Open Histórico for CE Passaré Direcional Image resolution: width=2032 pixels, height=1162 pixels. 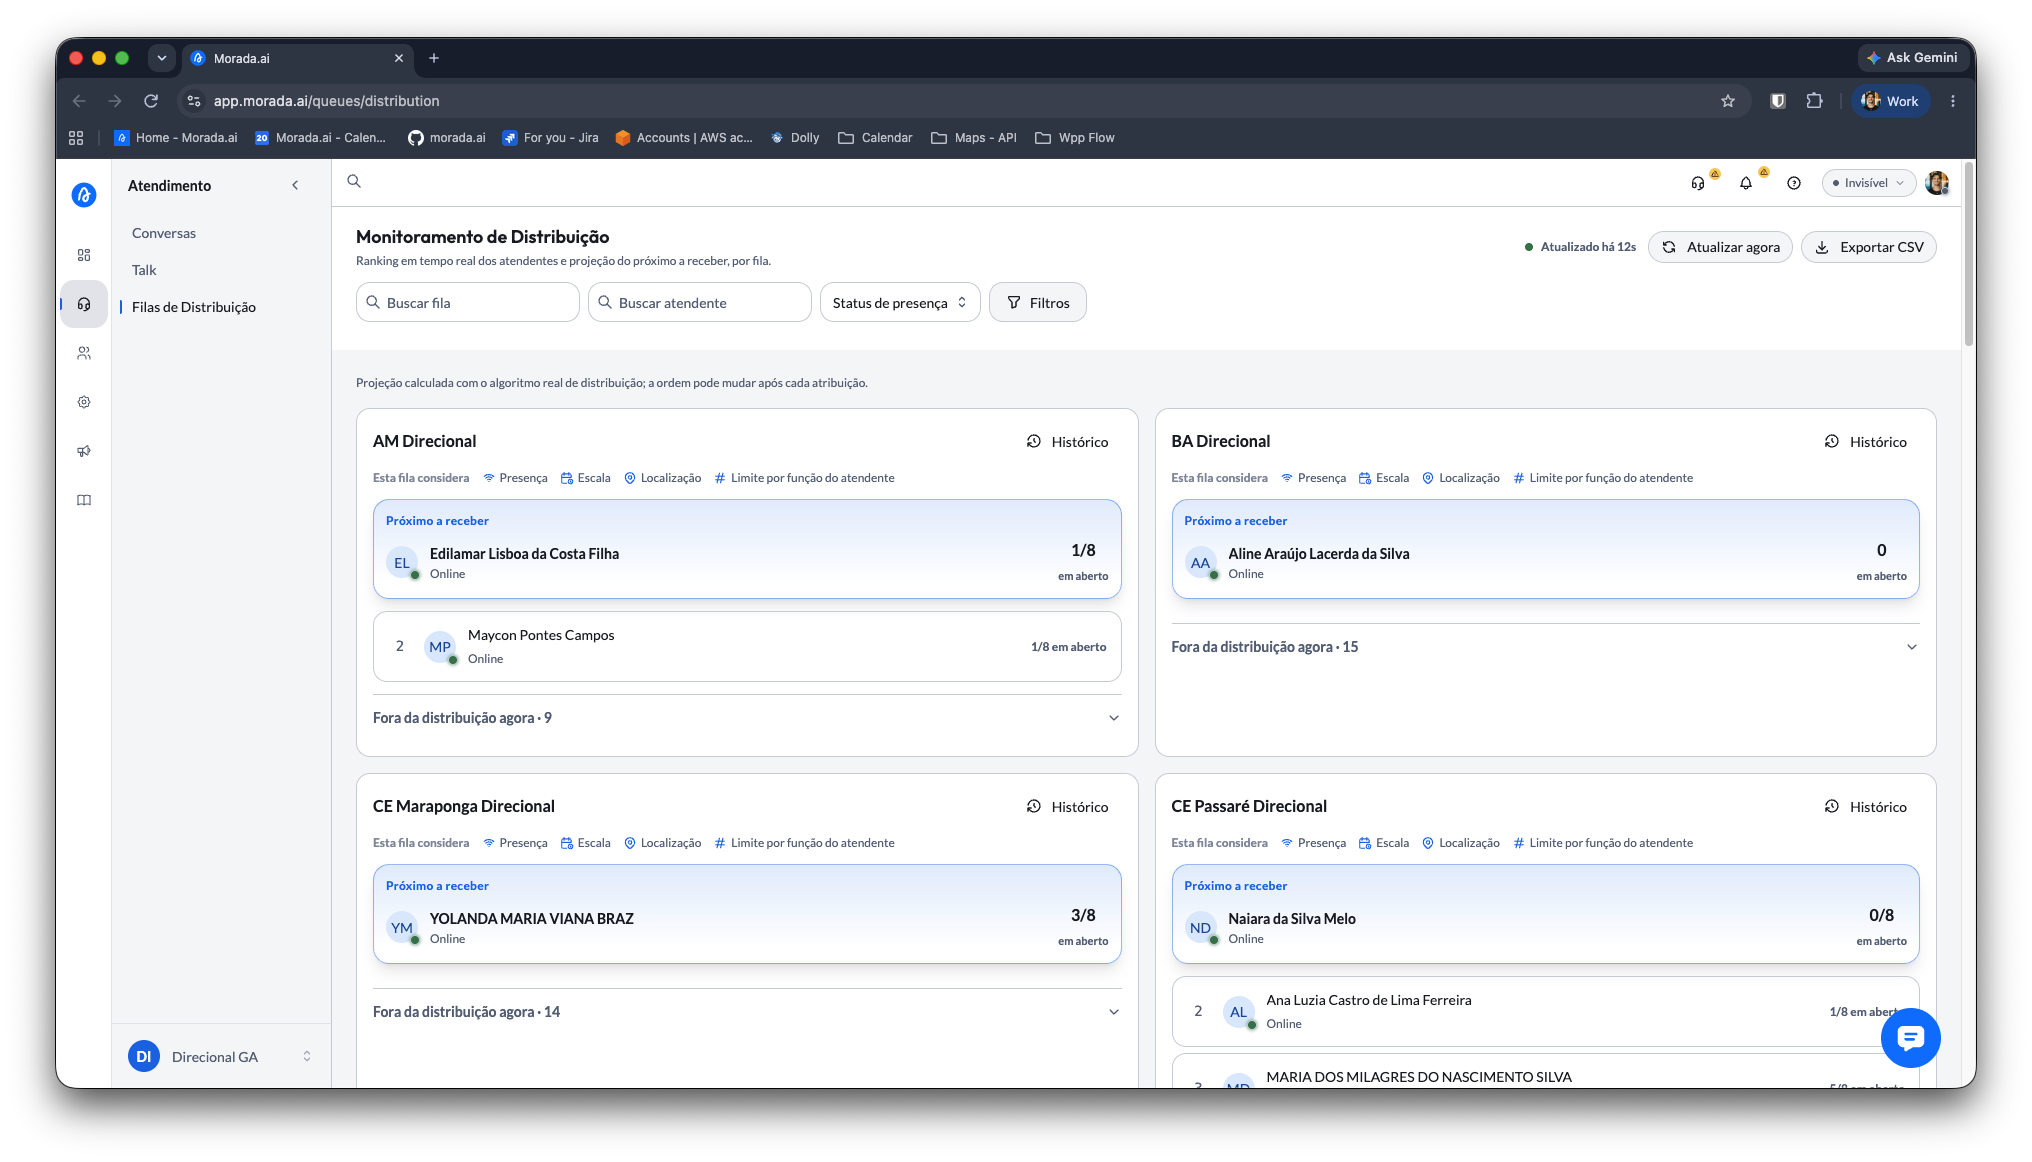(1865, 807)
